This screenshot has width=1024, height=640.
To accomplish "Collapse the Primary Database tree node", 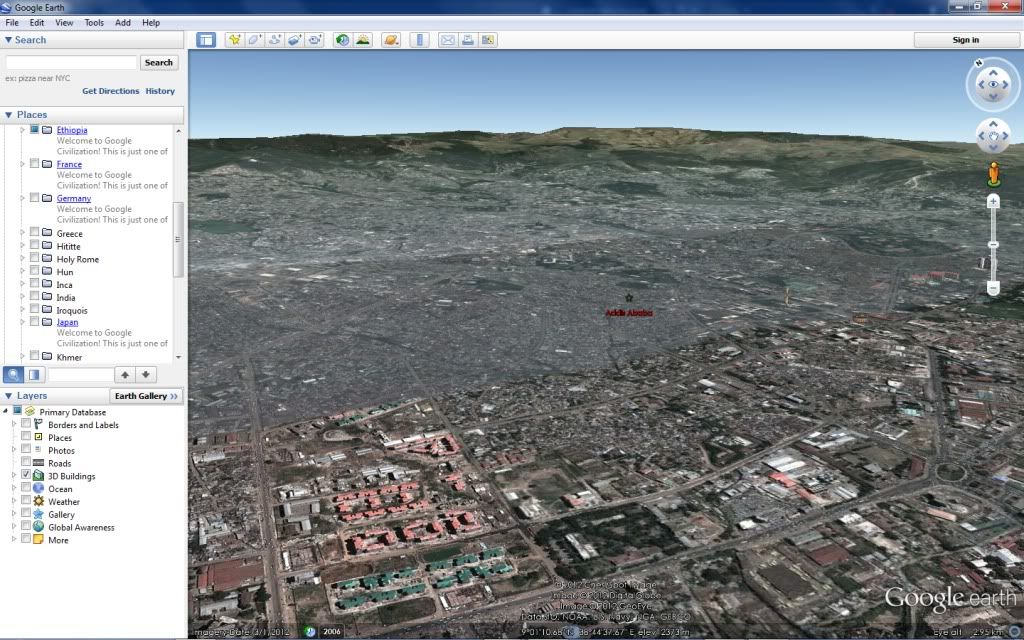I will [x=5, y=411].
